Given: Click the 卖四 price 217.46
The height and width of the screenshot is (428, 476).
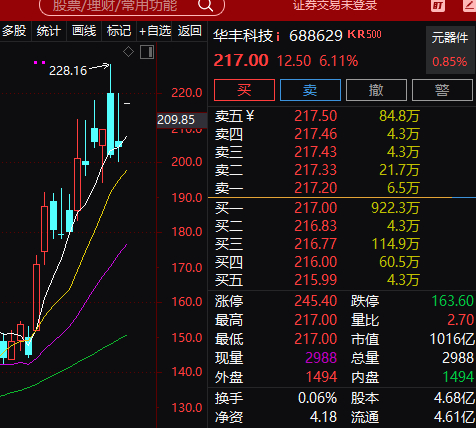Looking at the screenshot, I should [x=316, y=134].
